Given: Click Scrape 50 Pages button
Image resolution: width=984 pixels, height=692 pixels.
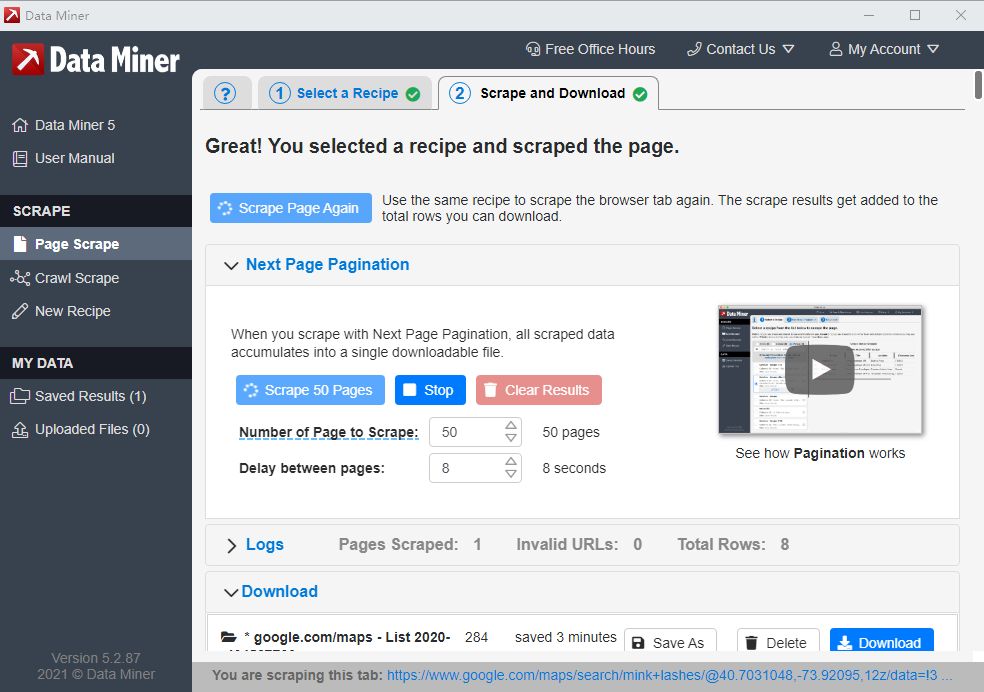Looking at the screenshot, I should pyautogui.click(x=311, y=390).
